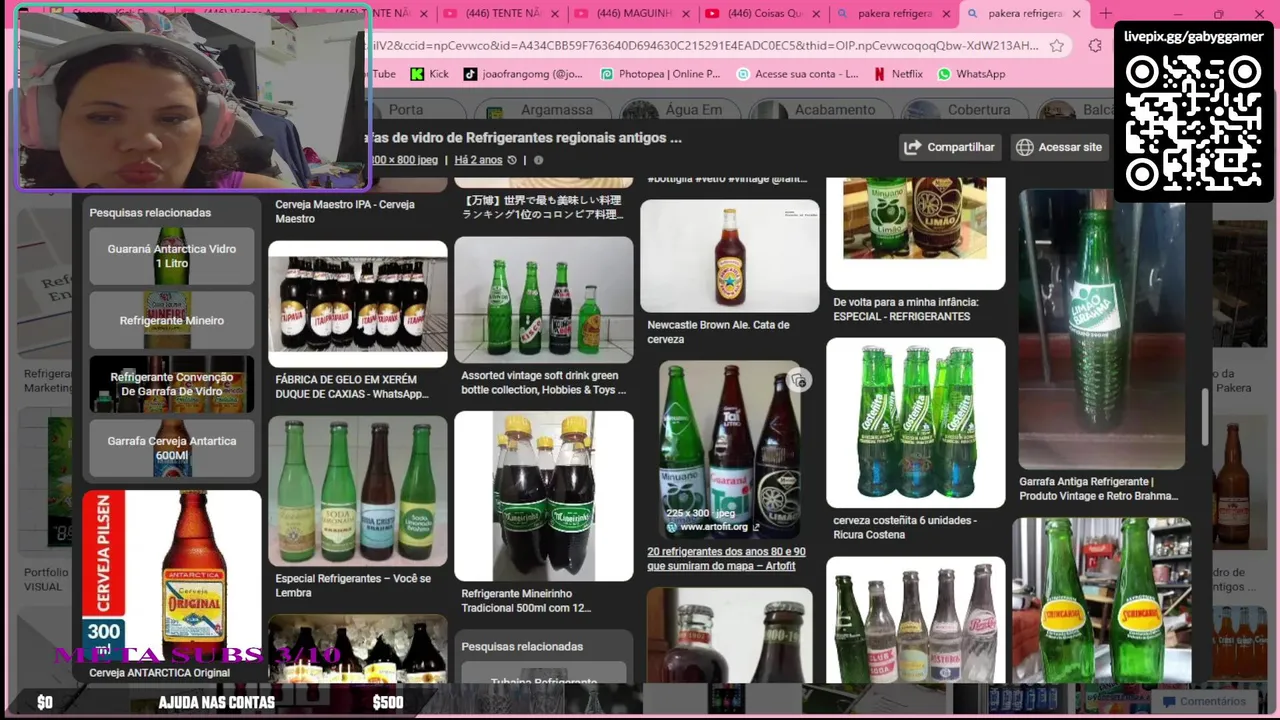
Task: Click the info icon beside Há 2 anos
Action: (538, 160)
